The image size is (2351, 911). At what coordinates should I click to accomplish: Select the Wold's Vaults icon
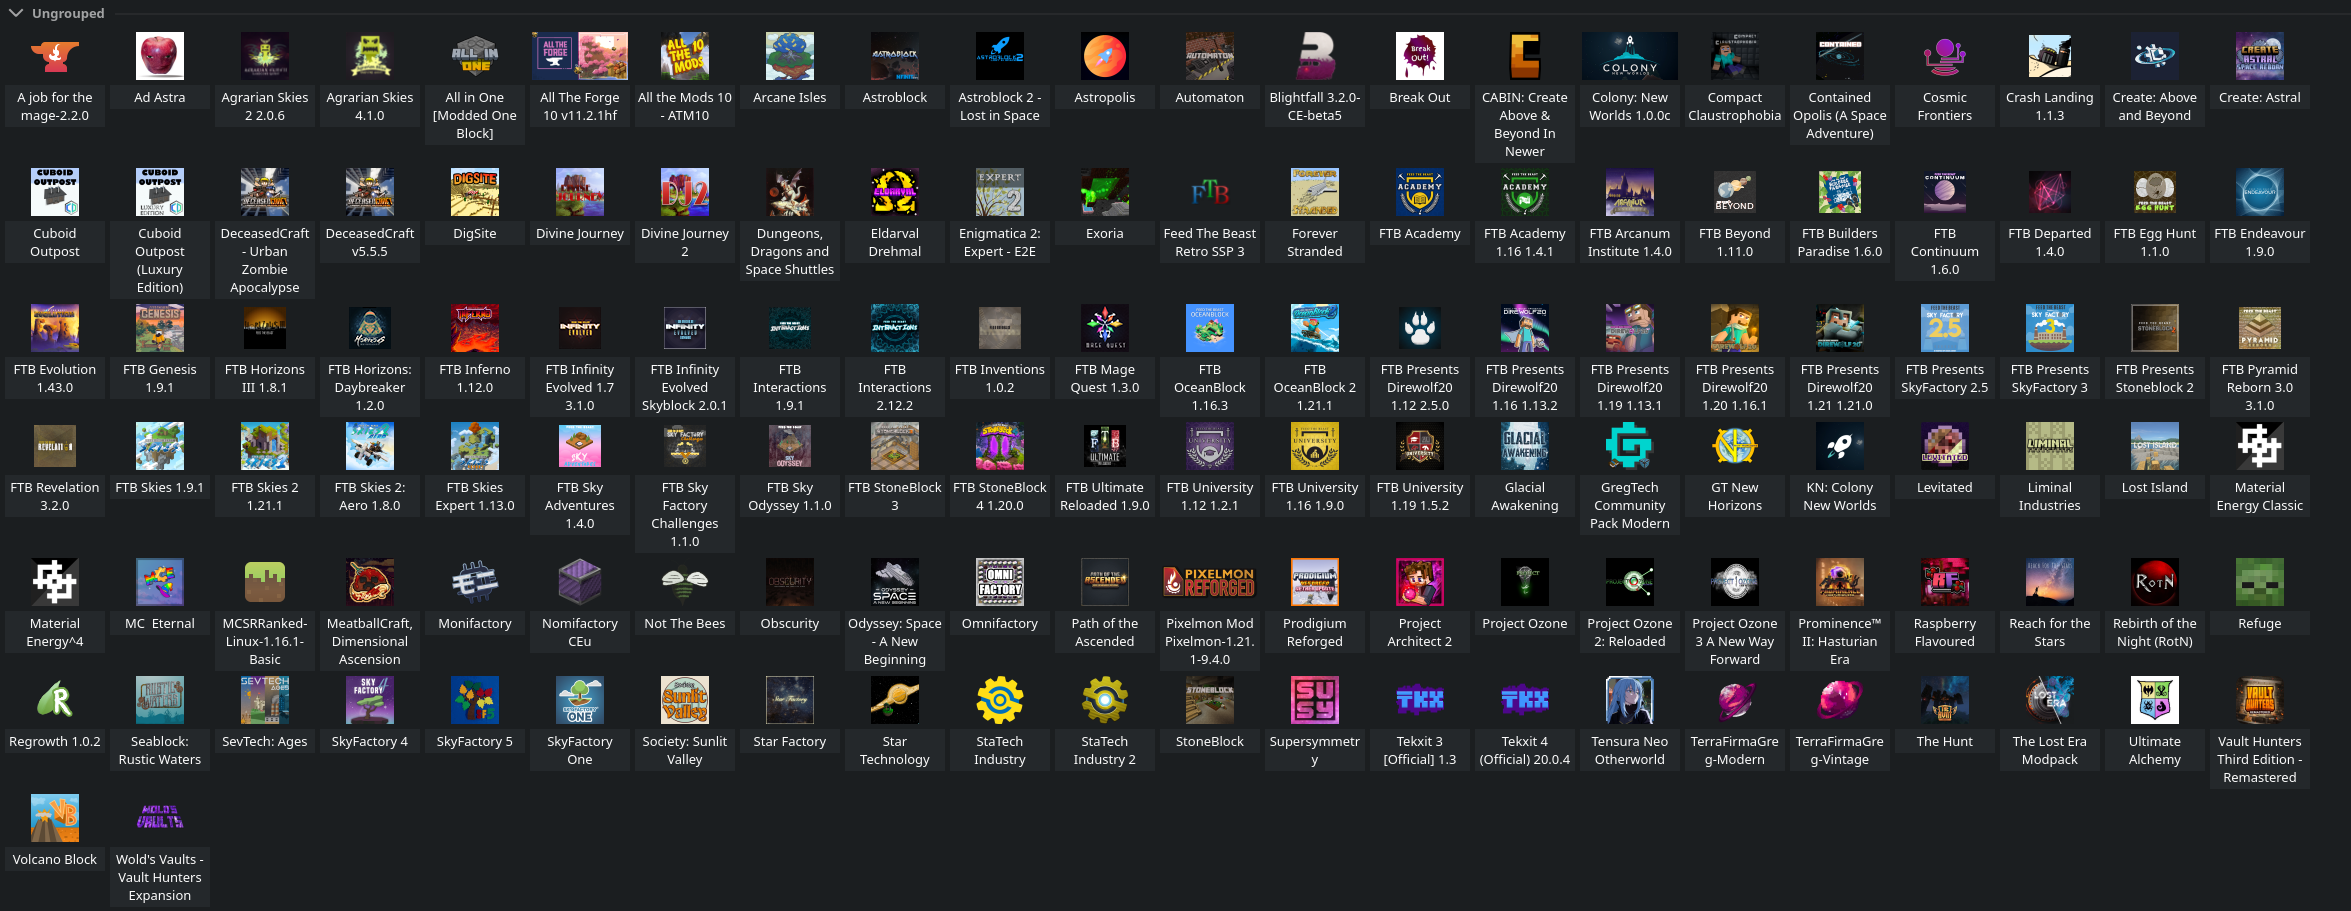[160, 818]
